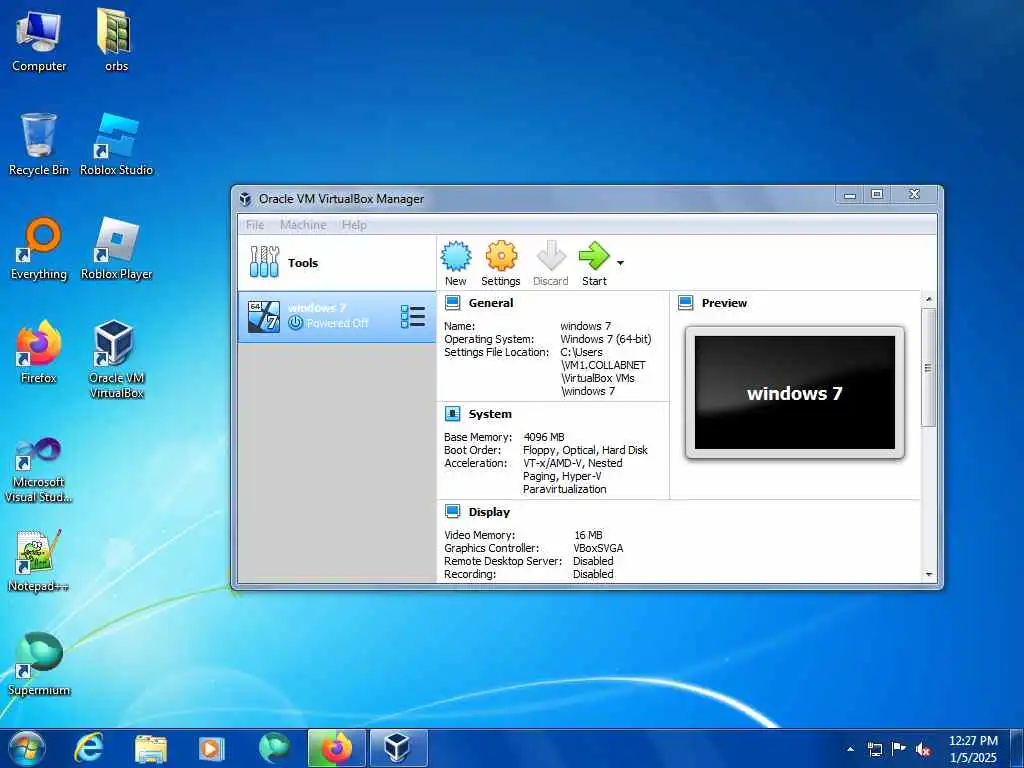The height and width of the screenshot is (768, 1024).
Task: Select the Microsoft Visual Studio desktop shortcut
Action: [39, 470]
